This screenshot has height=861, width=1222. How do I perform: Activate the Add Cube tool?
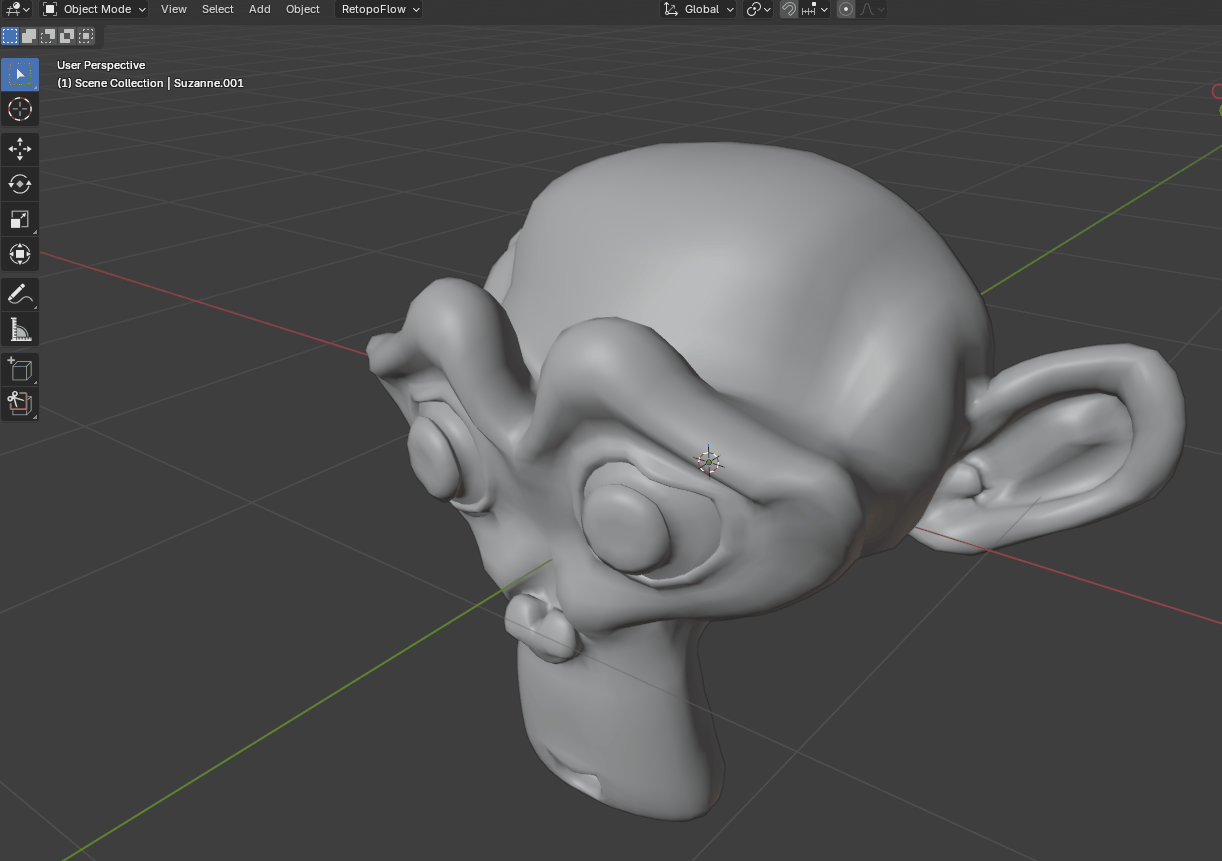coord(20,369)
